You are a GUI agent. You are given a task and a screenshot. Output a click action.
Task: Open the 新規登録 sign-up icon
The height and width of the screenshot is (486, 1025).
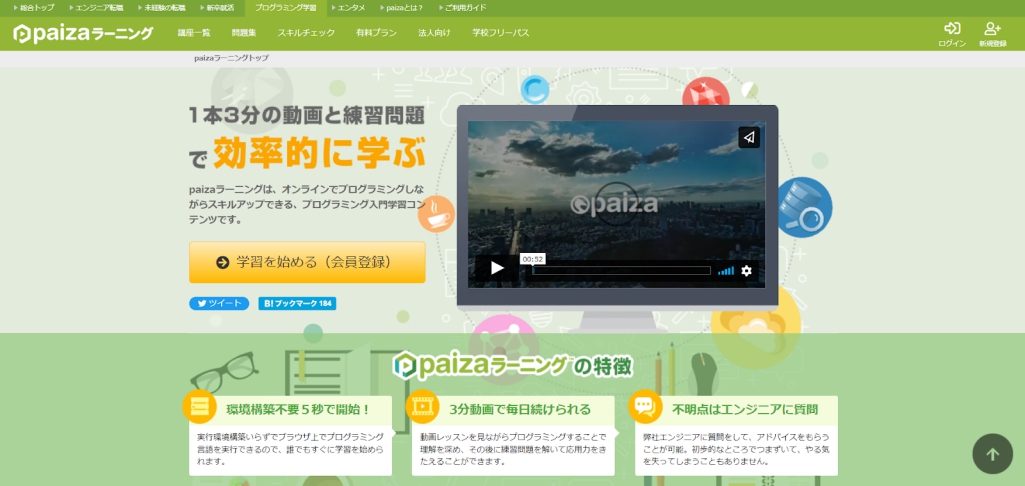coord(992,34)
